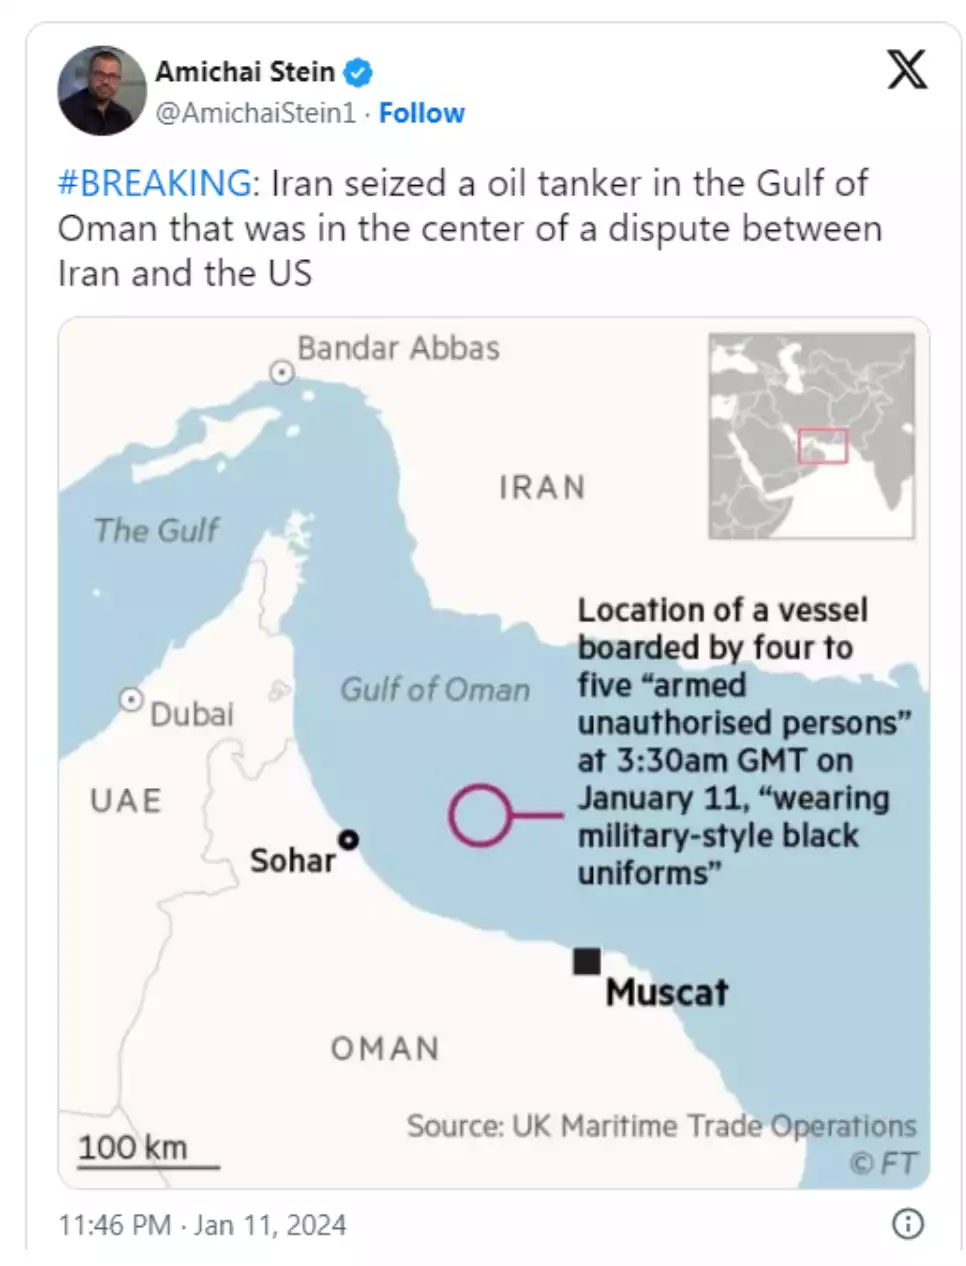Click the UK Maritime Trade Operations source text
This screenshot has width=966, height=1266.
(661, 1126)
